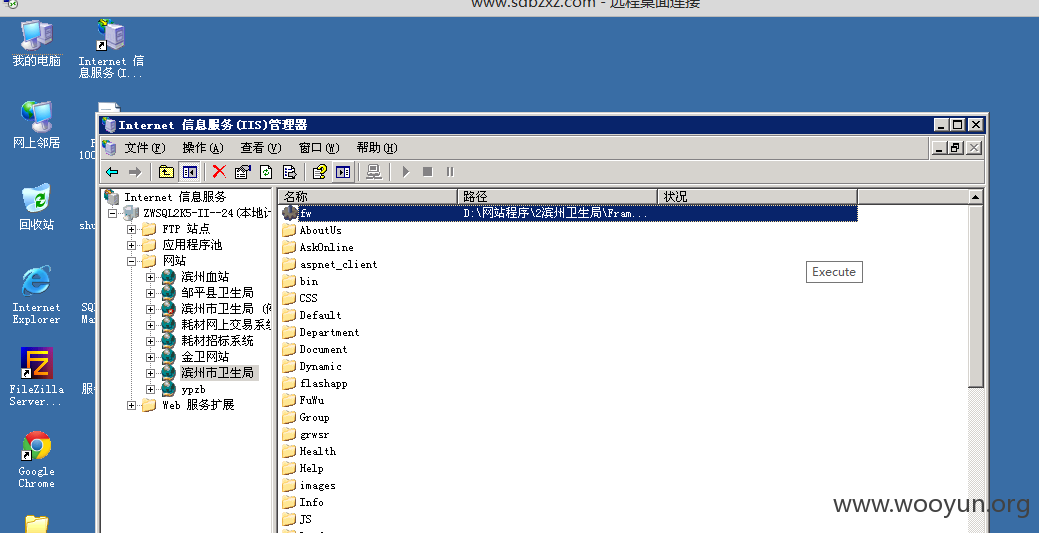
Task: Open 网上邻居 desktop icon
Action: point(36,125)
